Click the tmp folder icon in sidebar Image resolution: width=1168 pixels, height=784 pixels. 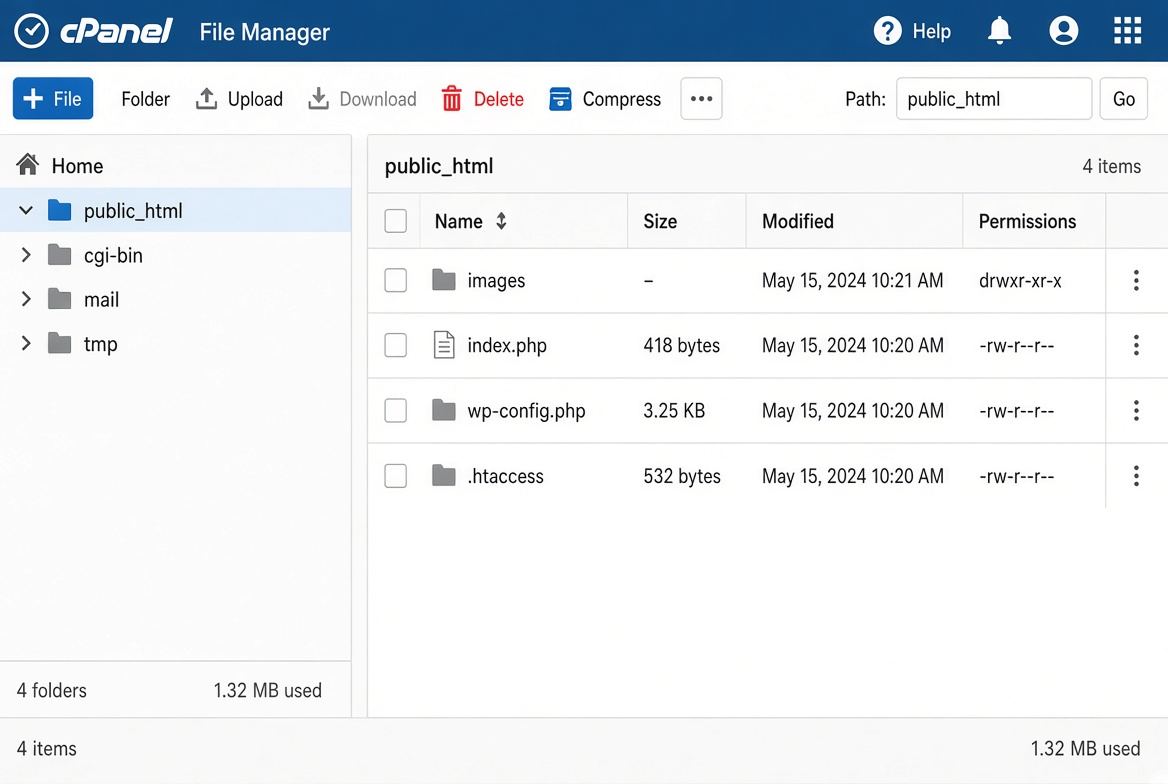tap(60, 344)
